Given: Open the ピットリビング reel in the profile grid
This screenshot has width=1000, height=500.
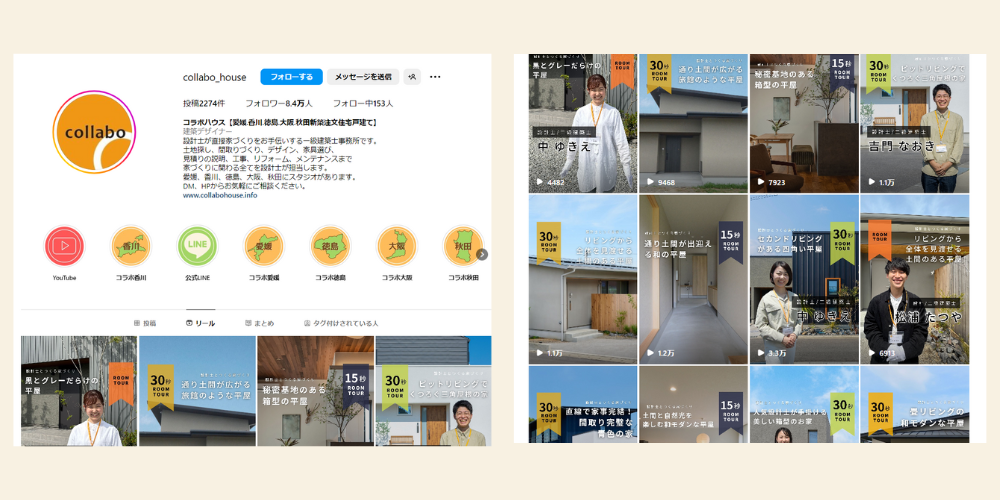Looking at the screenshot, I should (x=434, y=391).
